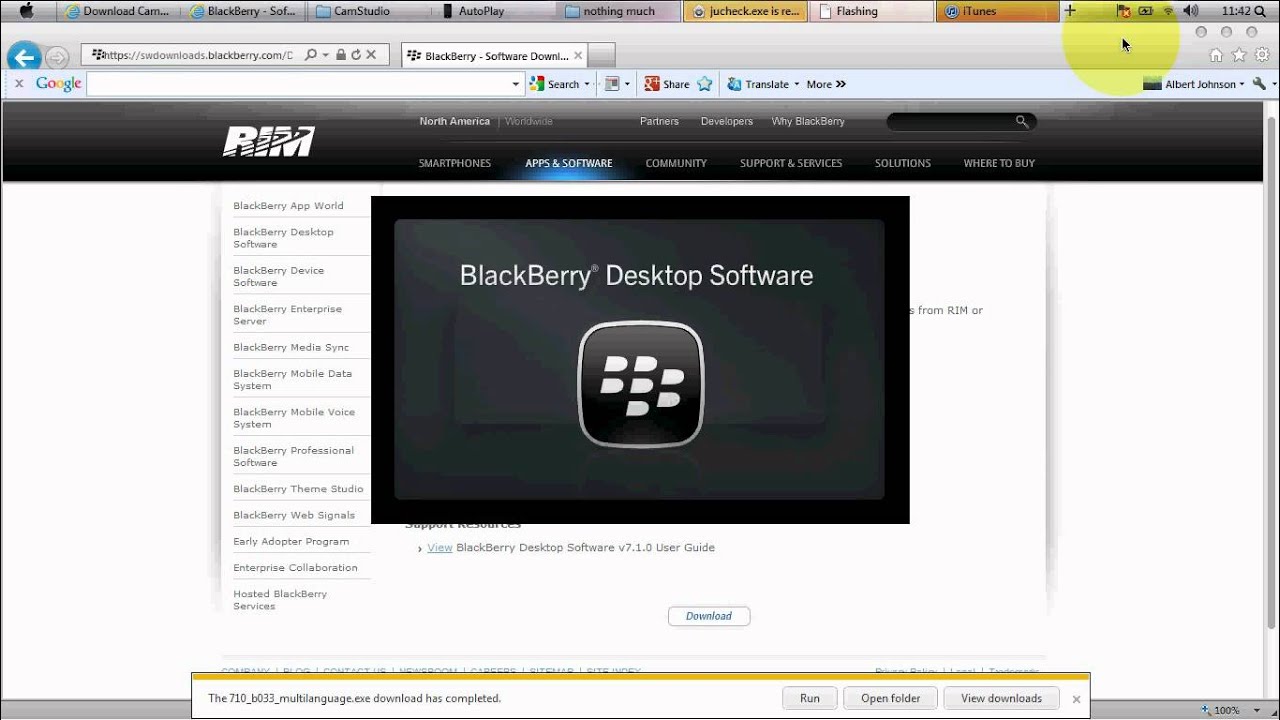Open the Developers link
The height and width of the screenshot is (720, 1280).
(x=726, y=121)
